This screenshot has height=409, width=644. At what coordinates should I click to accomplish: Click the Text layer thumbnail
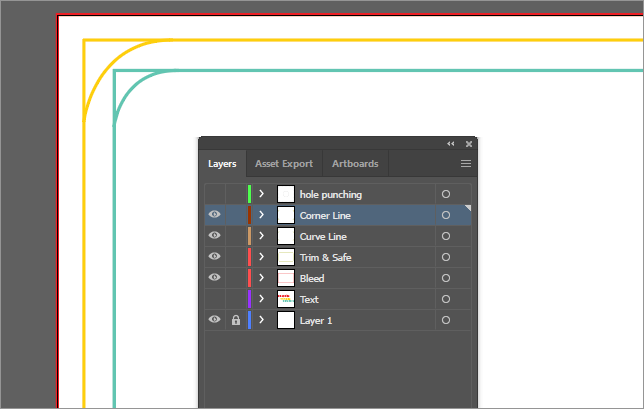[286, 299]
